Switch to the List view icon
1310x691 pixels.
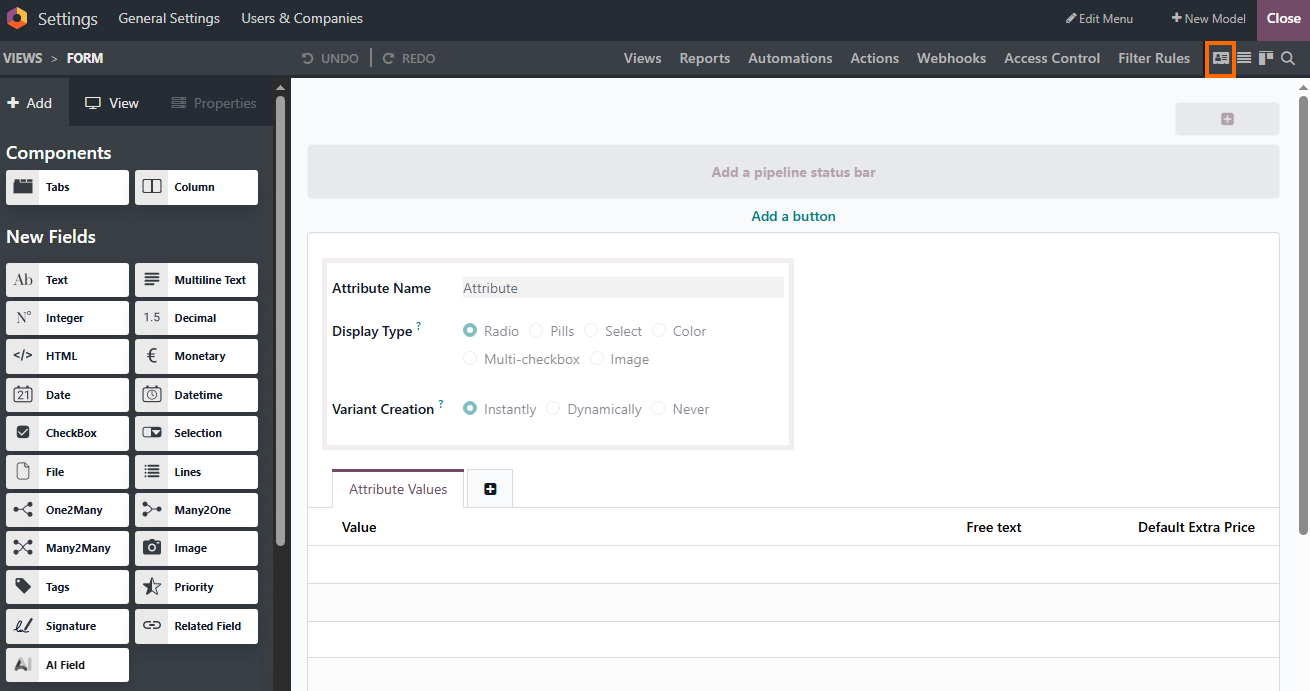[x=1244, y=58]
